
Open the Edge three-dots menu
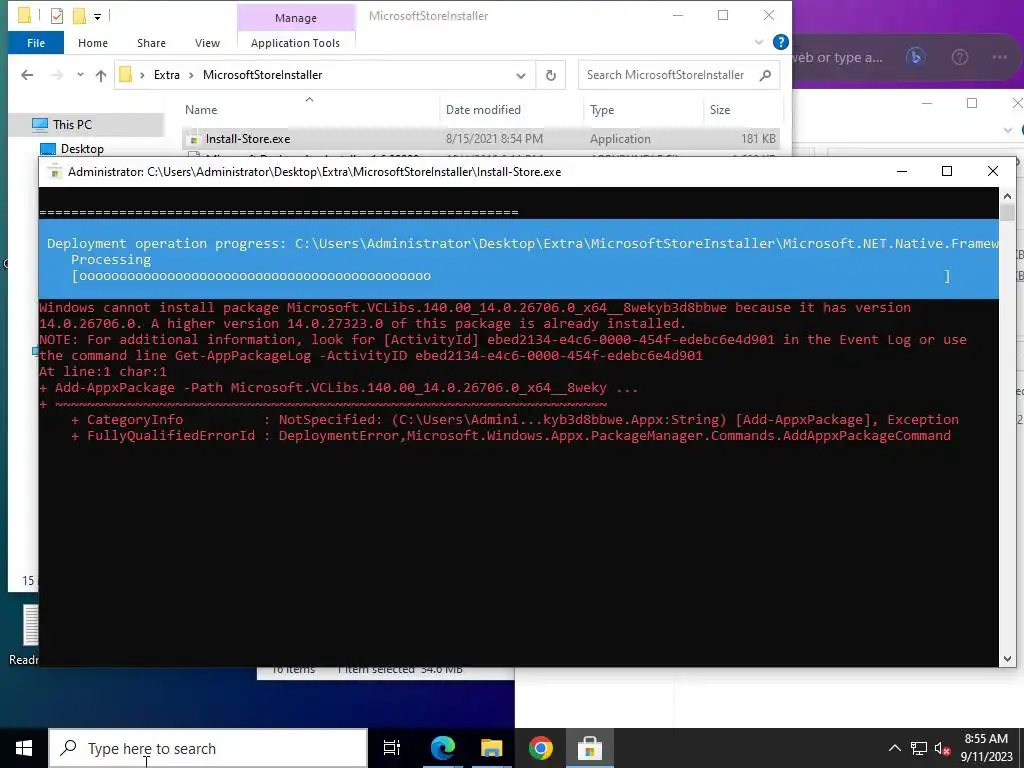click(x=1000, y=57)
